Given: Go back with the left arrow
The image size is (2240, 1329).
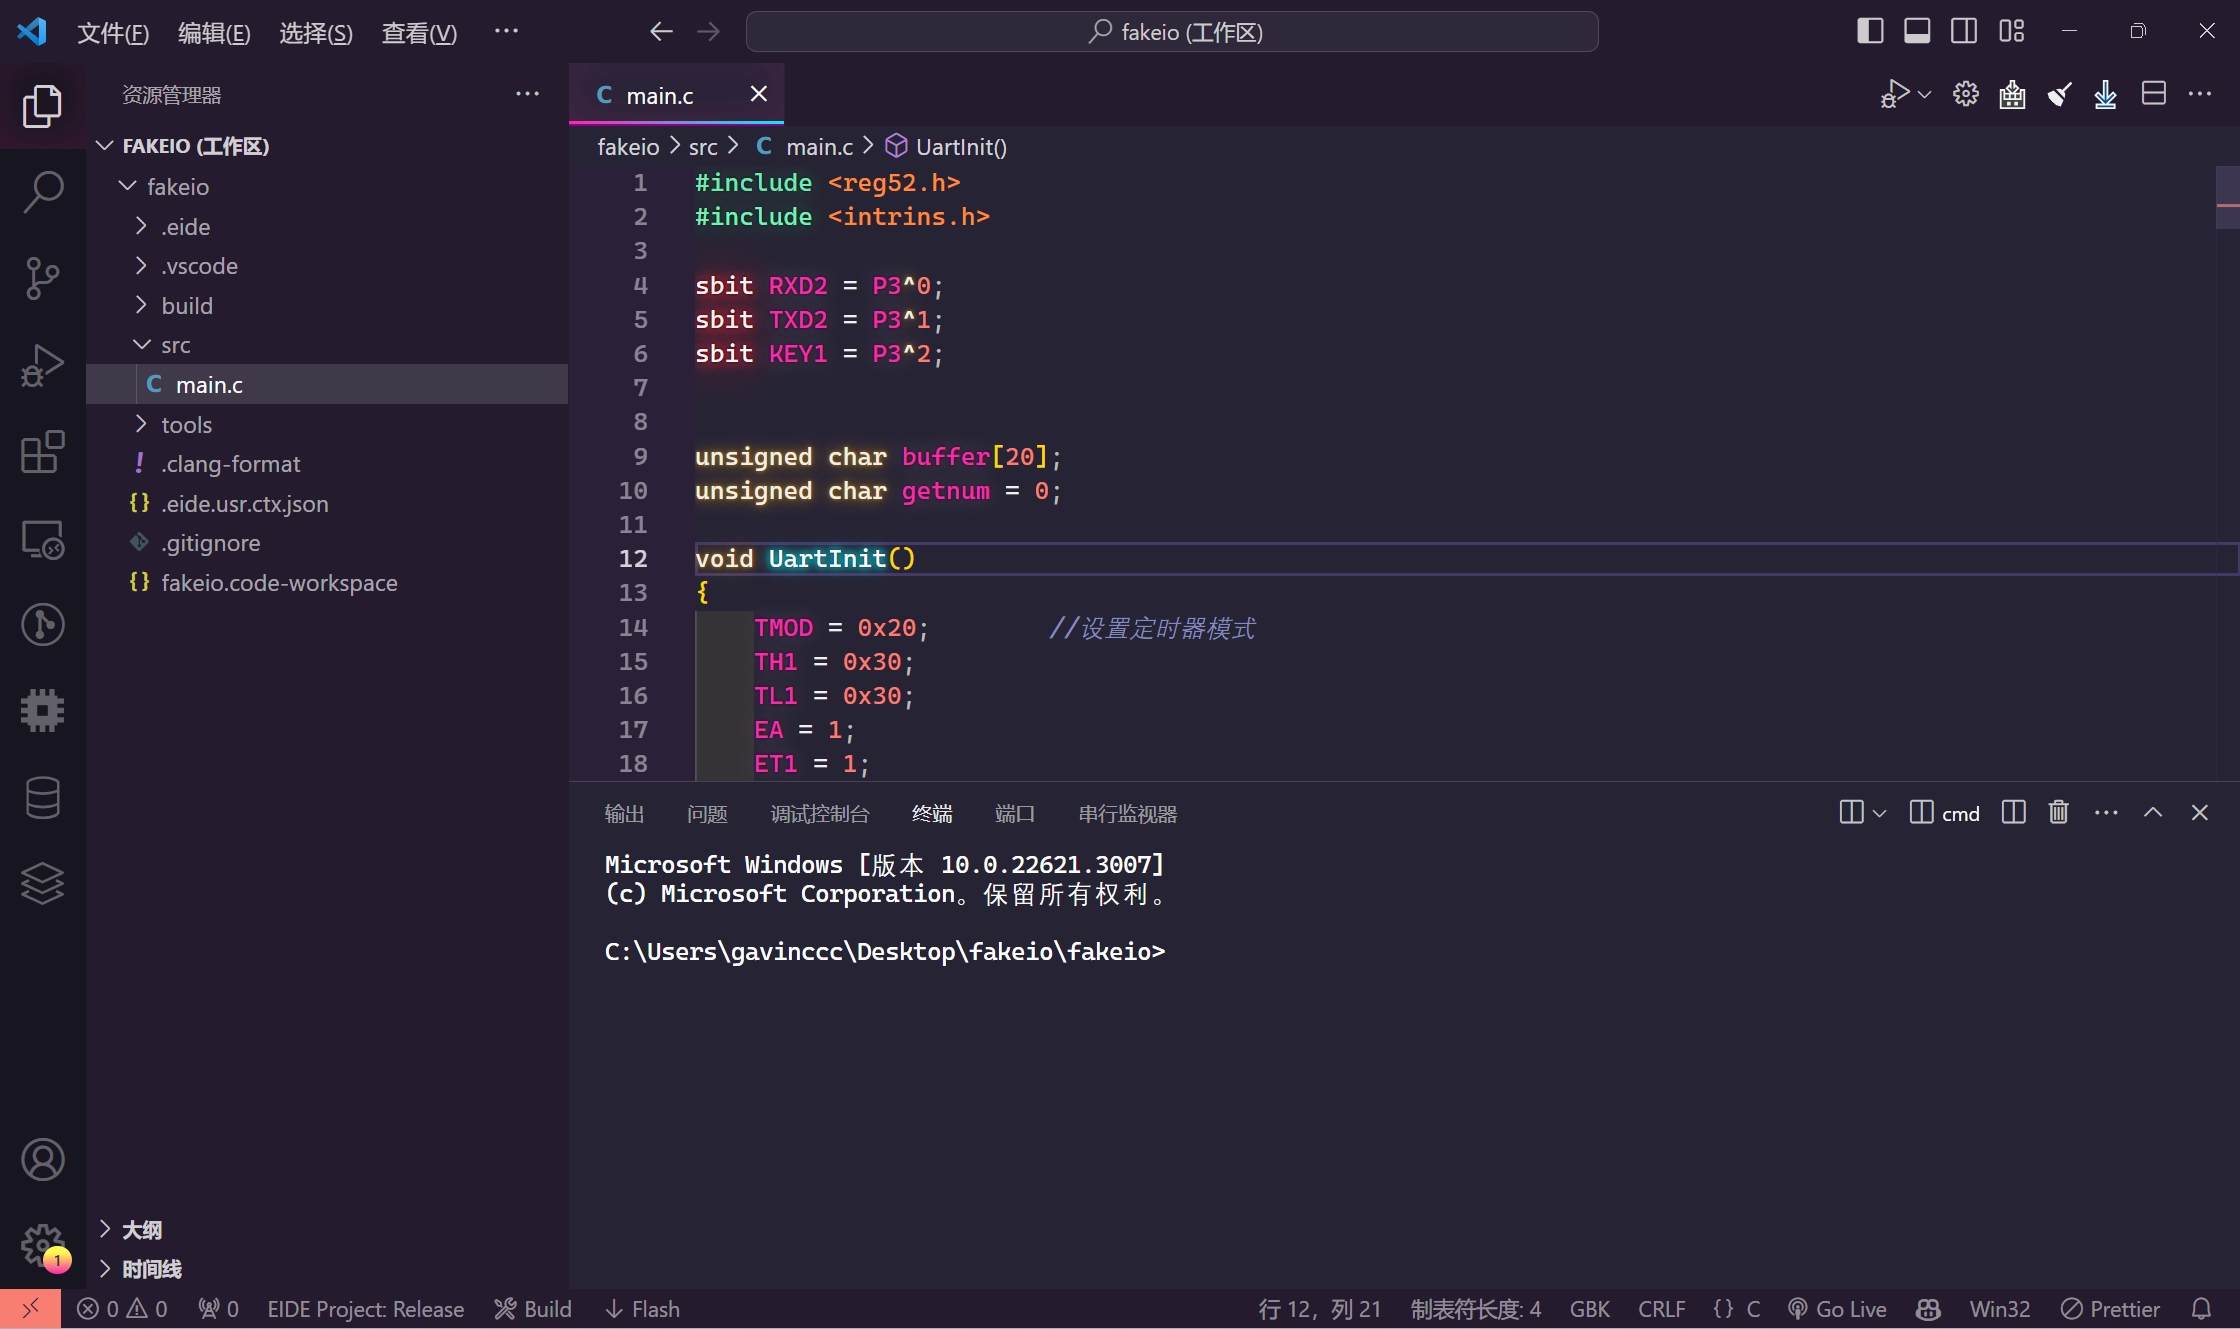Looking at the screenshot, I should click(660, 32).
